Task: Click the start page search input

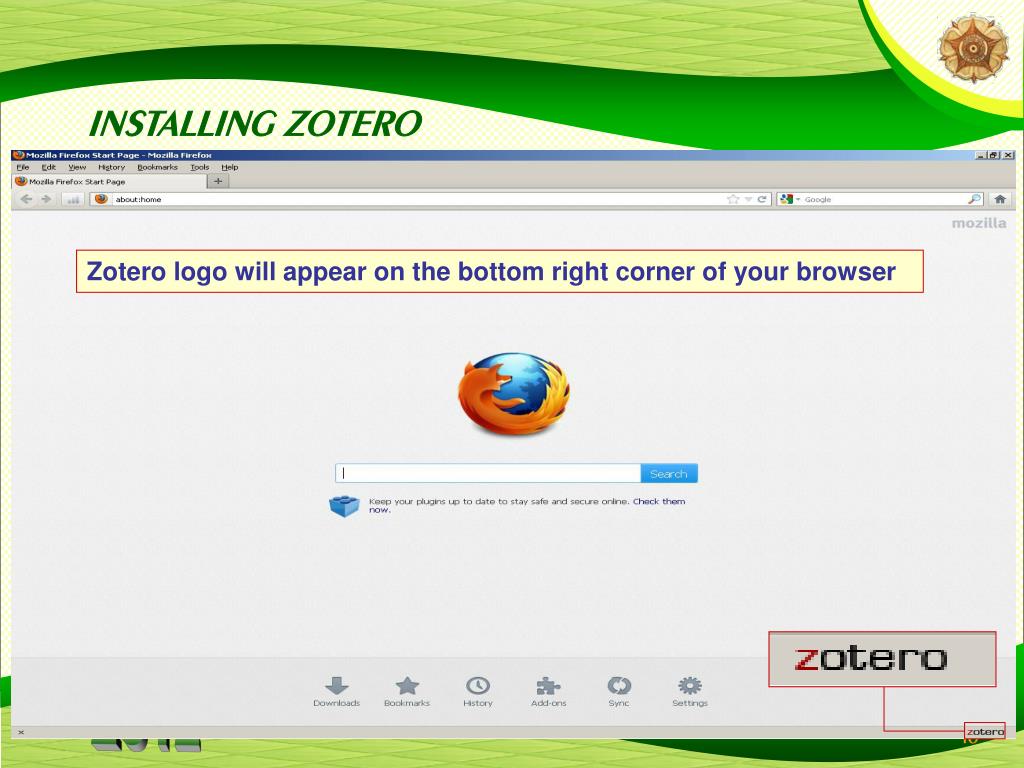Action: [488, 473]
